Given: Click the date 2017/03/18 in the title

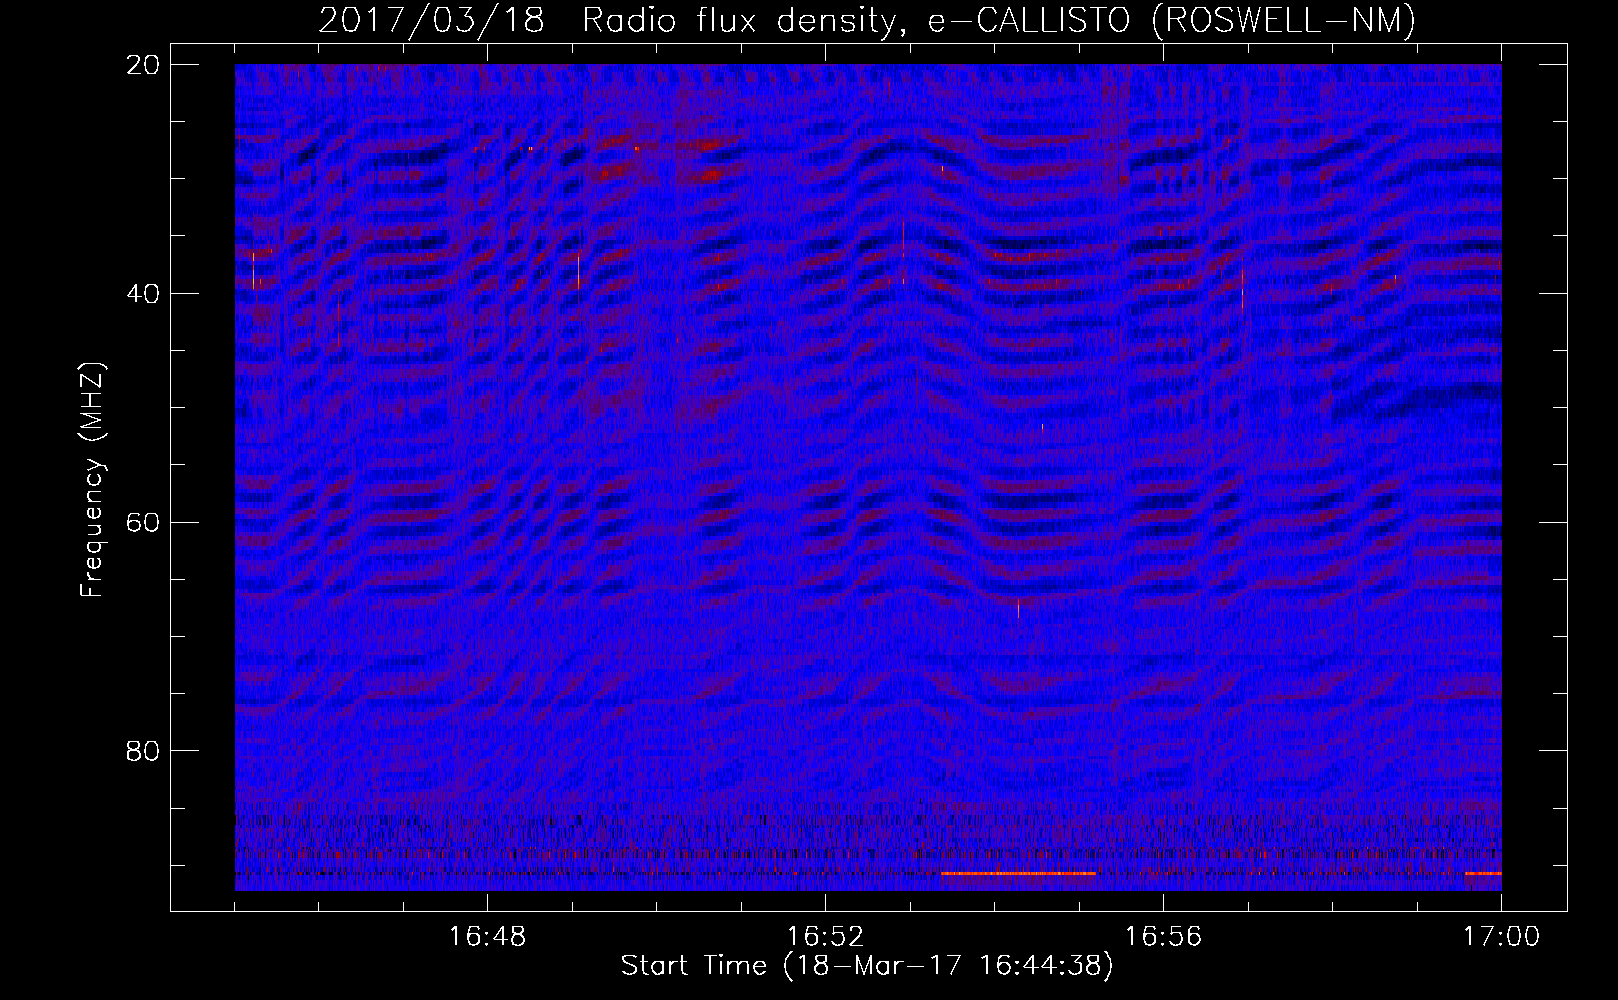Looking at the screenshot, I should [x=432, y=20].
